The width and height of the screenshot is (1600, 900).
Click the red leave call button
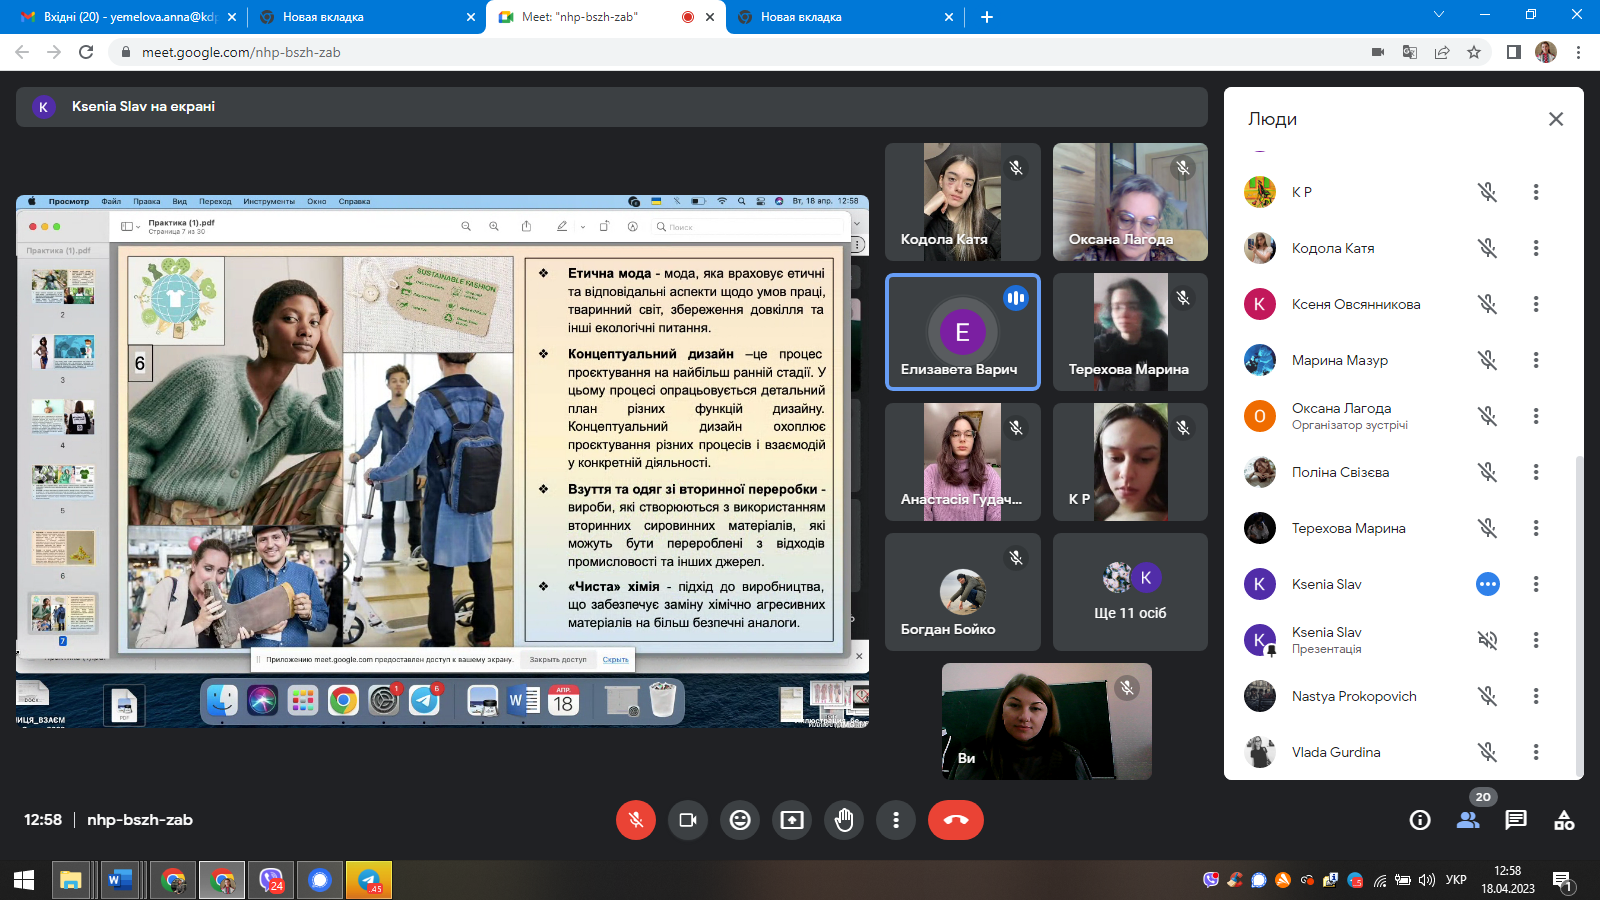[956, 820]
